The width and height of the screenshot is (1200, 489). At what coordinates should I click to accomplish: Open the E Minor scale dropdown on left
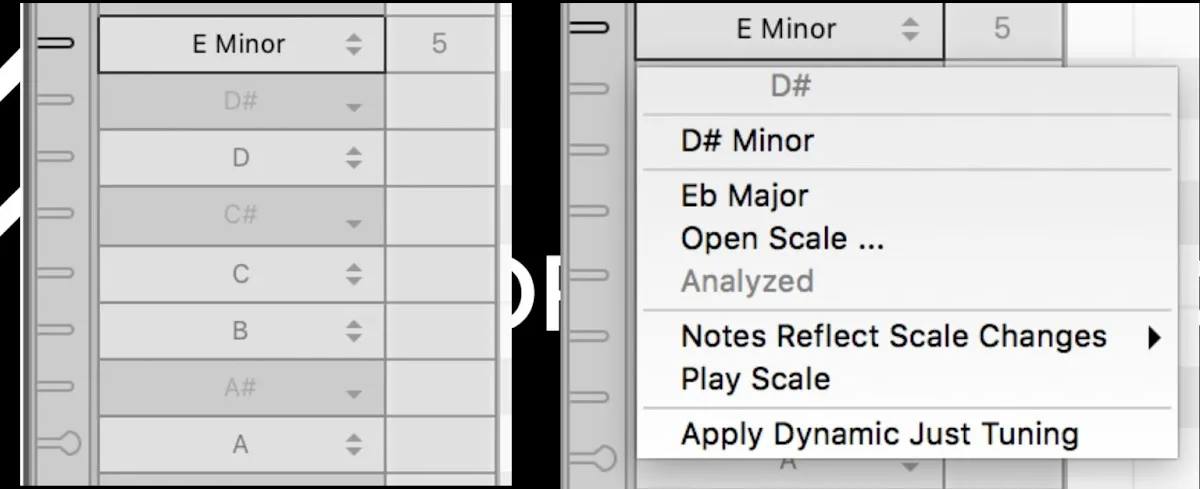(x=241, y=44)
